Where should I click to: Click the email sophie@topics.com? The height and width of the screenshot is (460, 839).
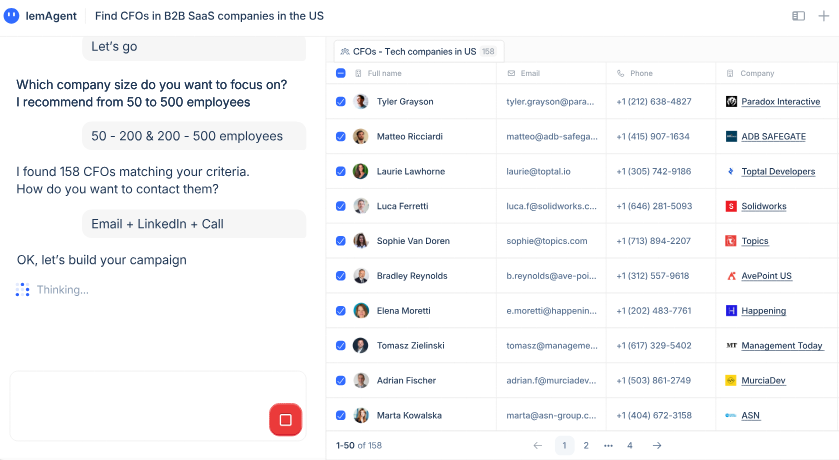(x=547, y=241)
